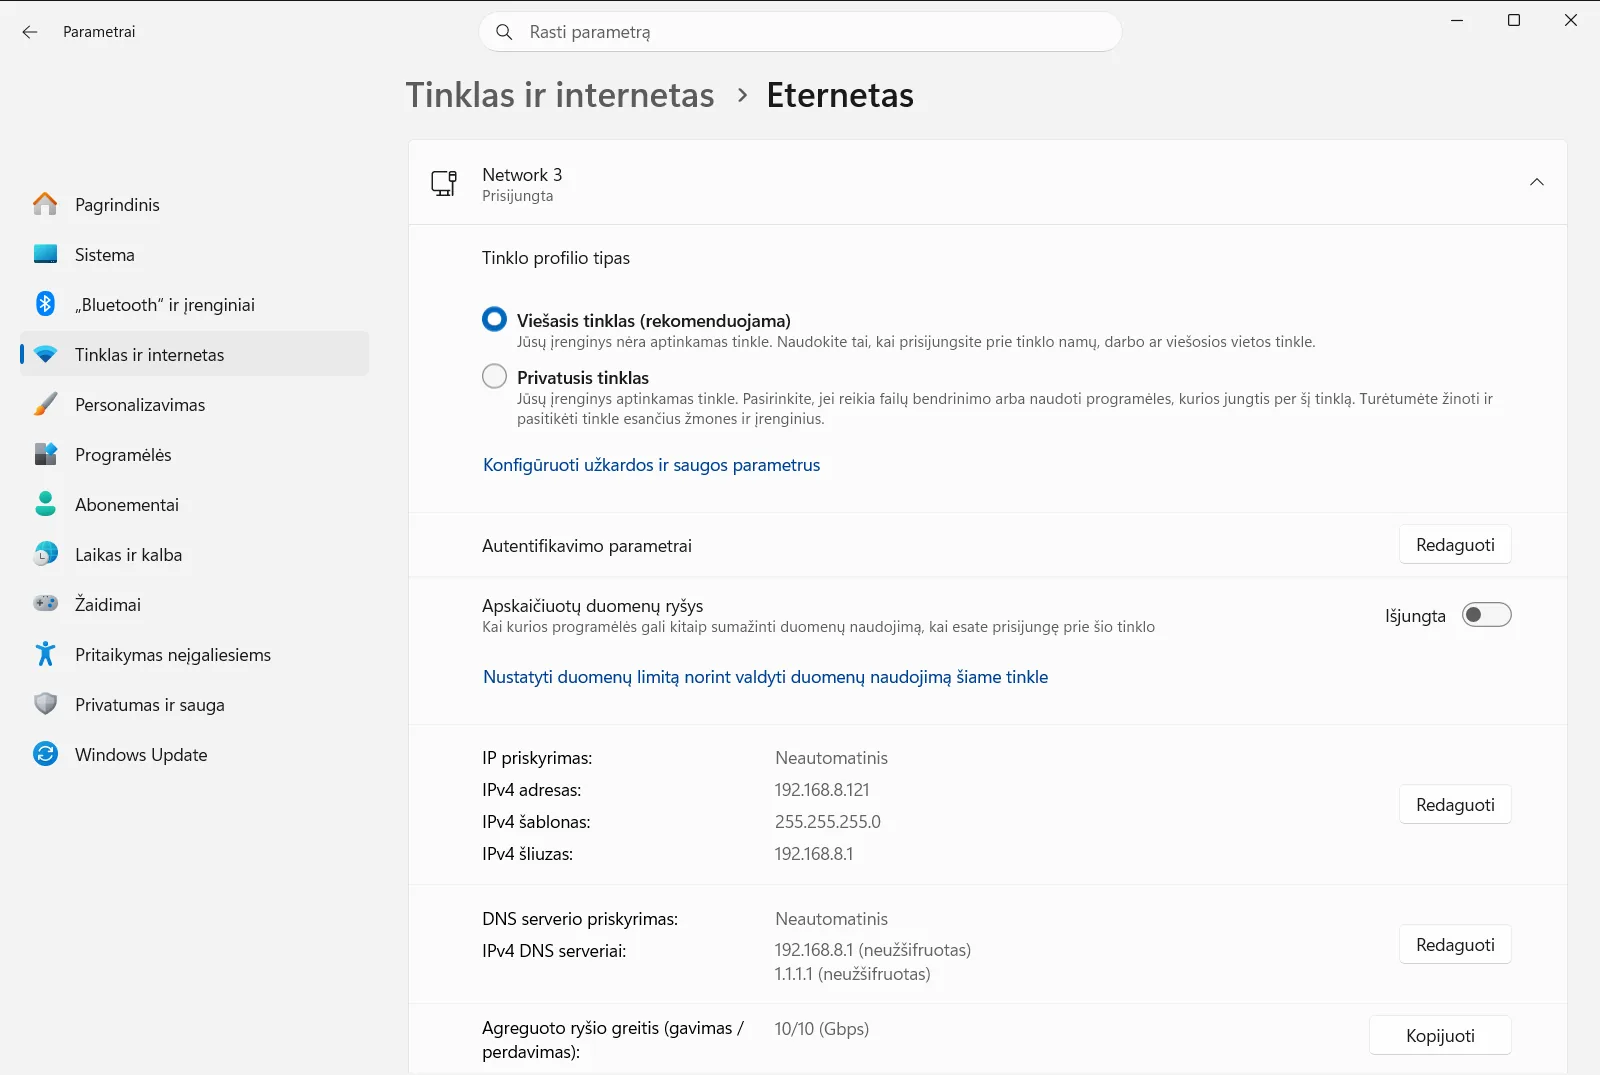Copy link speed with Kopijuoti button

[1440, 1036]
